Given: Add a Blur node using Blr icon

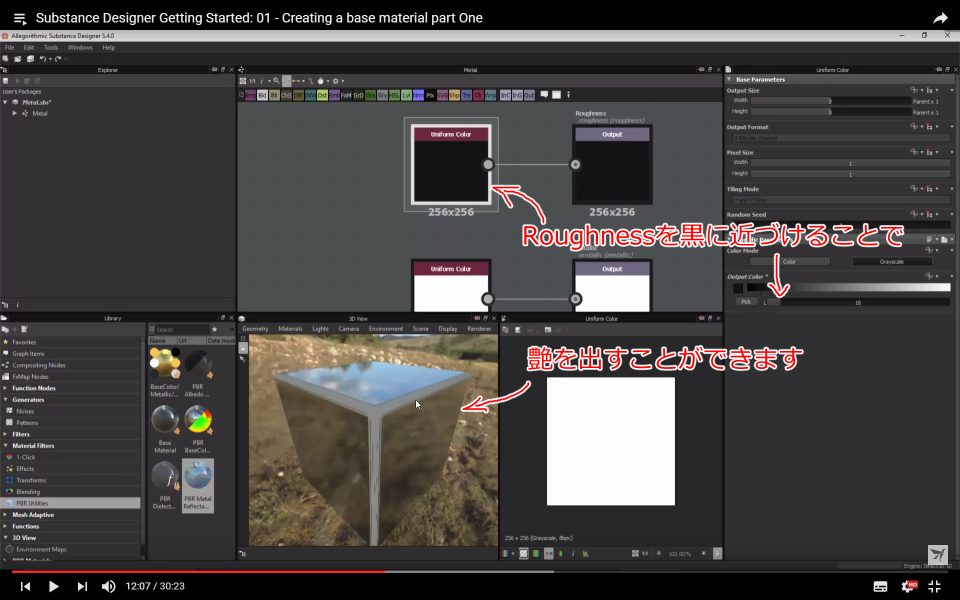Looking at the screenshot, I should [x=274, y=95].
